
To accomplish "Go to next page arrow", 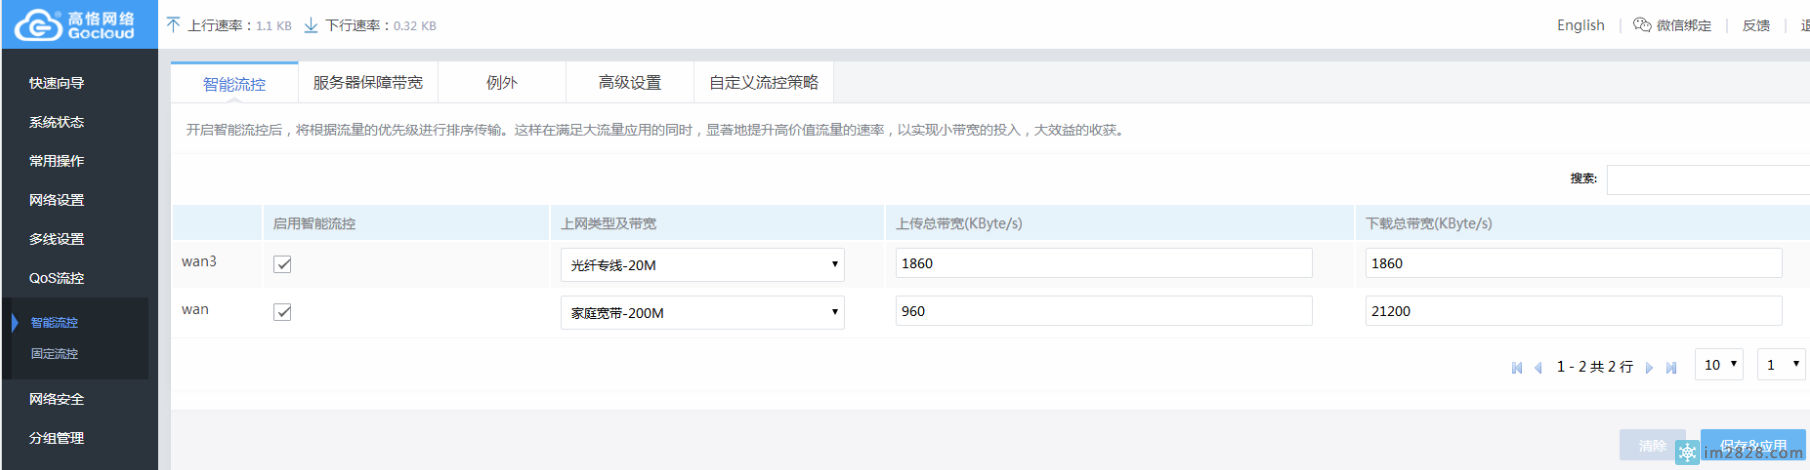I will click(1649, 368).
